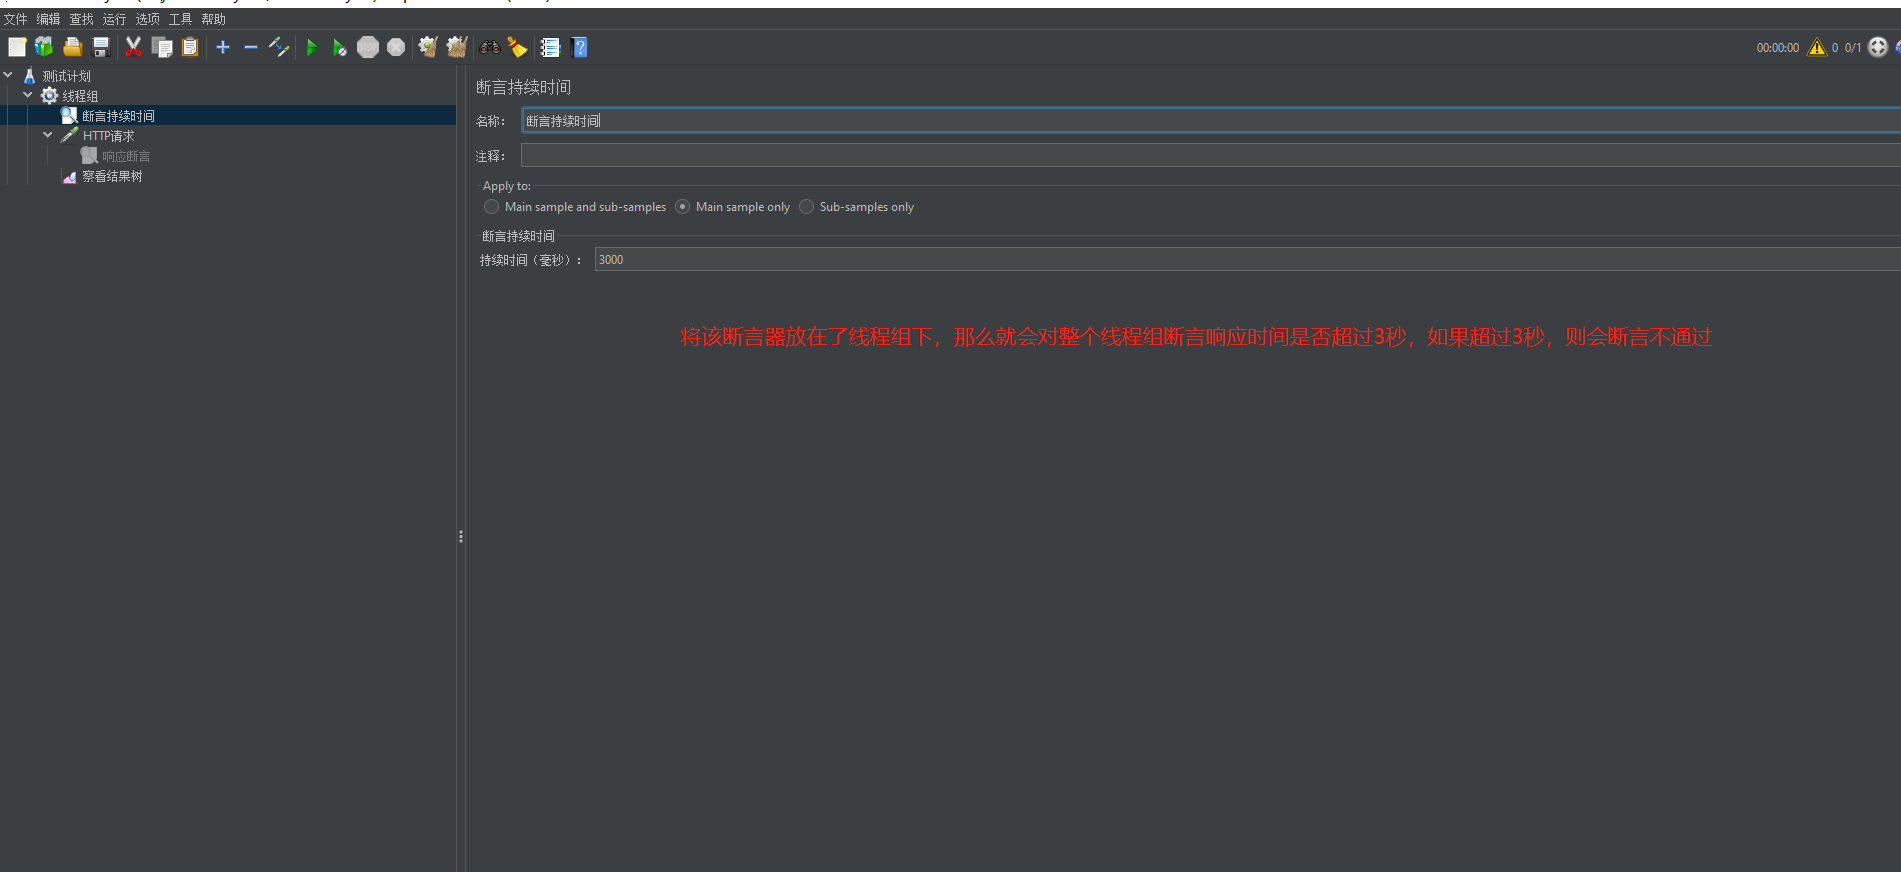Collapse the 线程组 tree node
Screen dimensions: 1901x872
click(28, 95)
